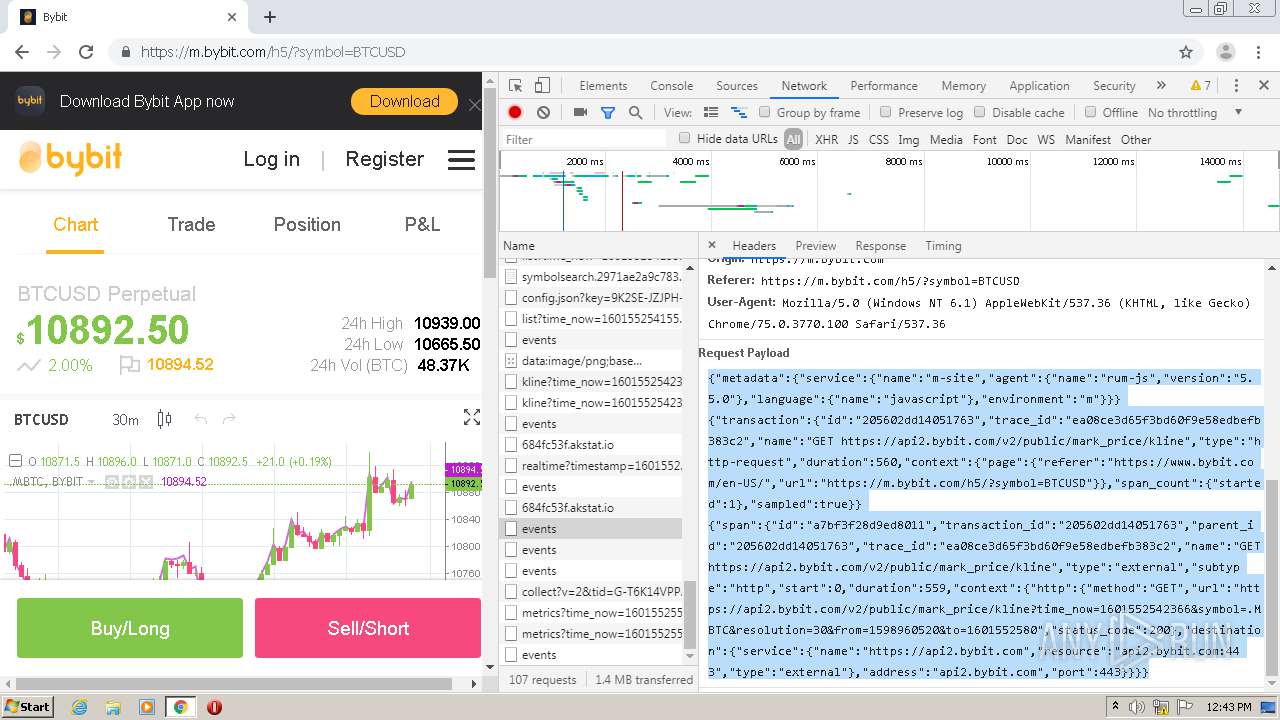Open Internet Explorer from the taskbar
1280x720 pixels.
point(79,707)
